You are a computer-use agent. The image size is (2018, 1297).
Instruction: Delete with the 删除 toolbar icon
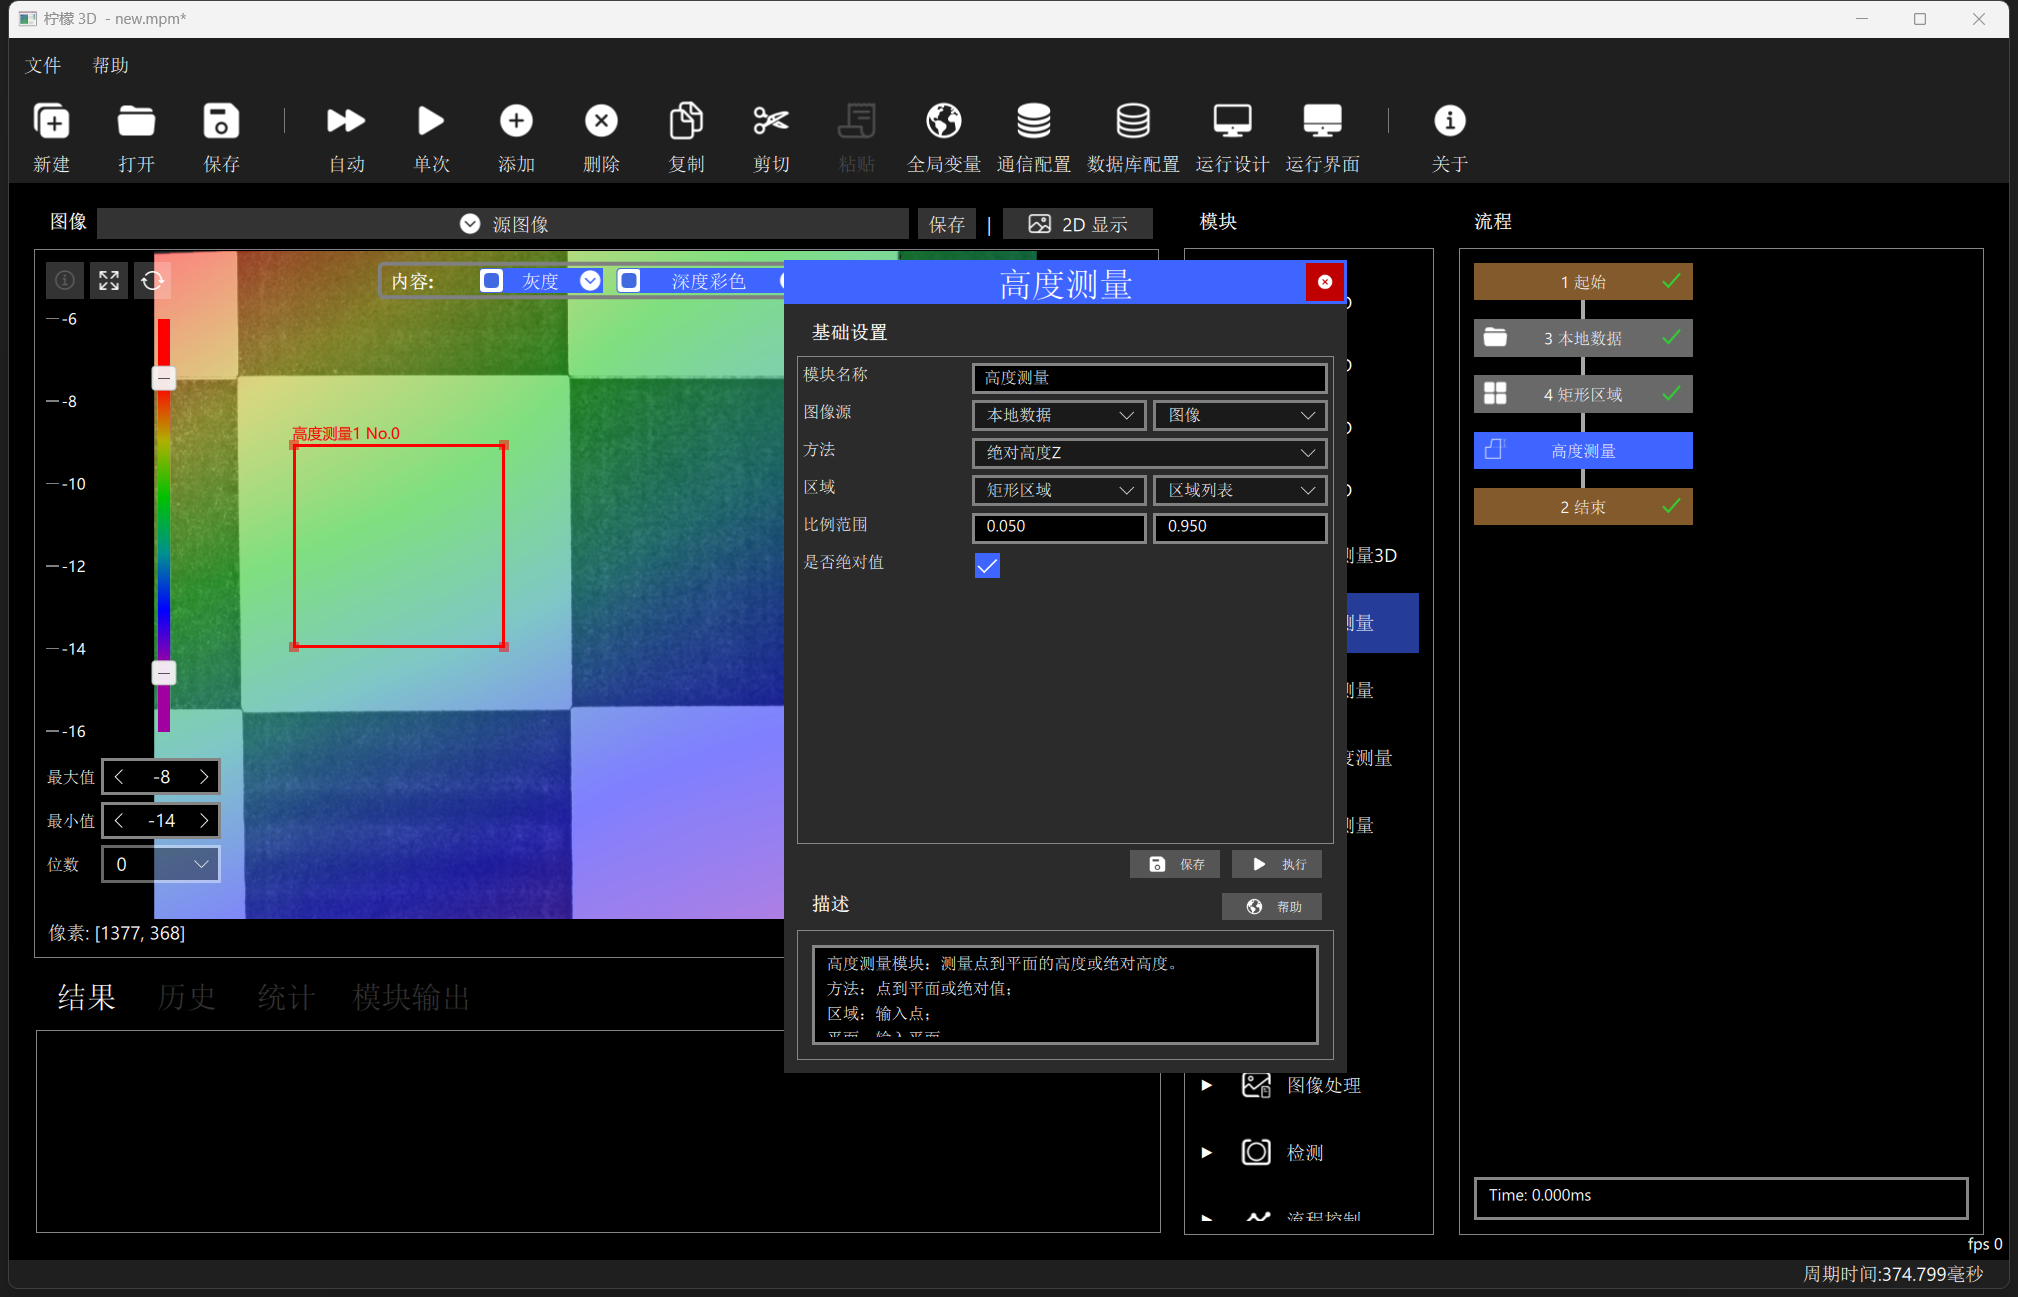point(601,122)
